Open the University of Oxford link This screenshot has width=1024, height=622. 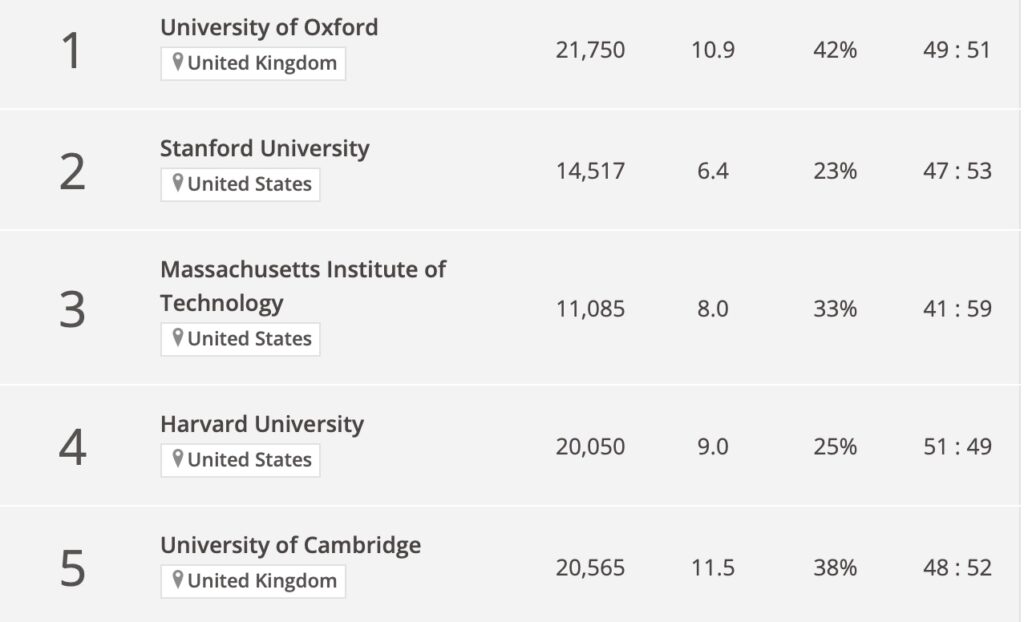click(269, 28)
